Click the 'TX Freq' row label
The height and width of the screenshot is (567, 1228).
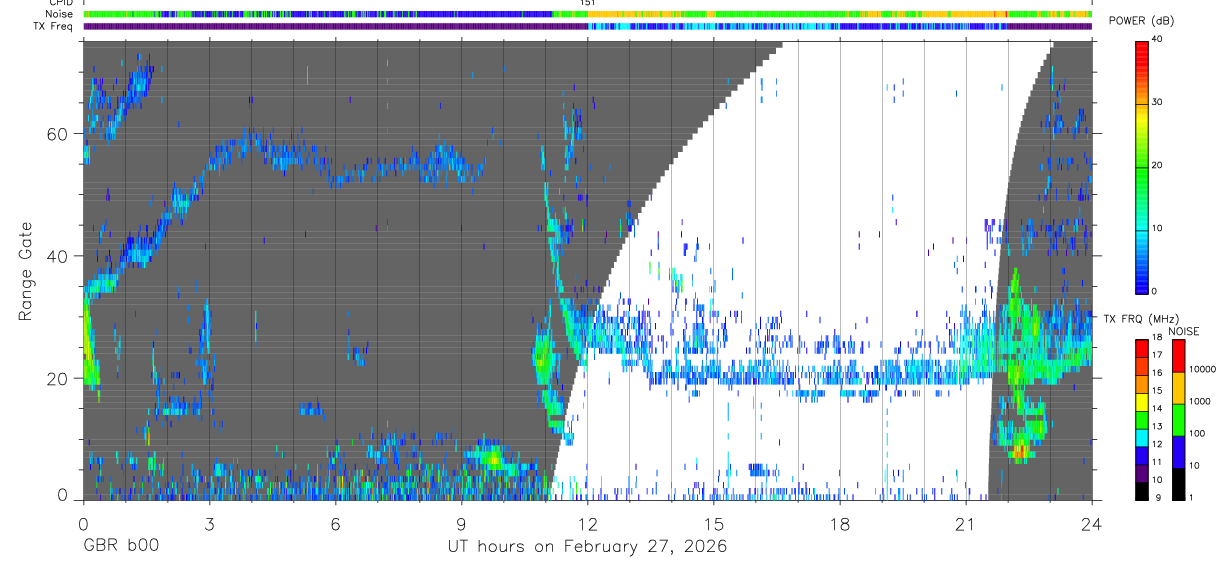click(53, 26)
